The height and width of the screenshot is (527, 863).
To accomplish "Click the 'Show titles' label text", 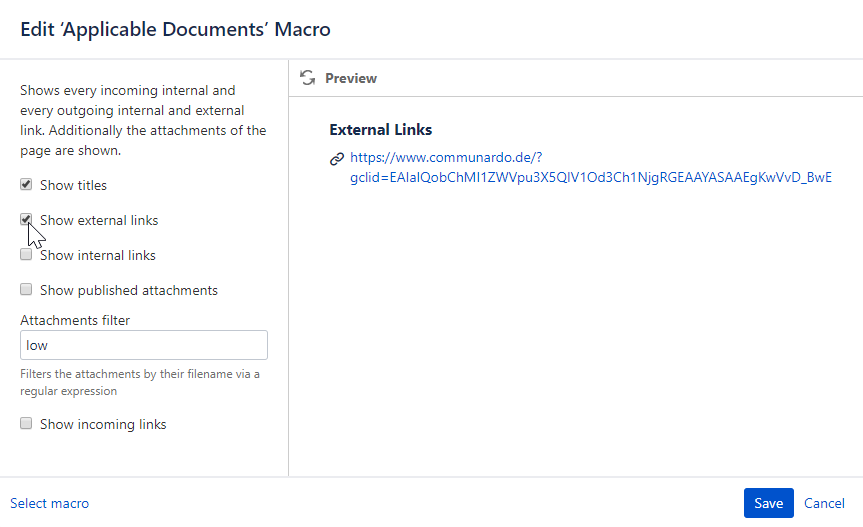I will [73, 185].
